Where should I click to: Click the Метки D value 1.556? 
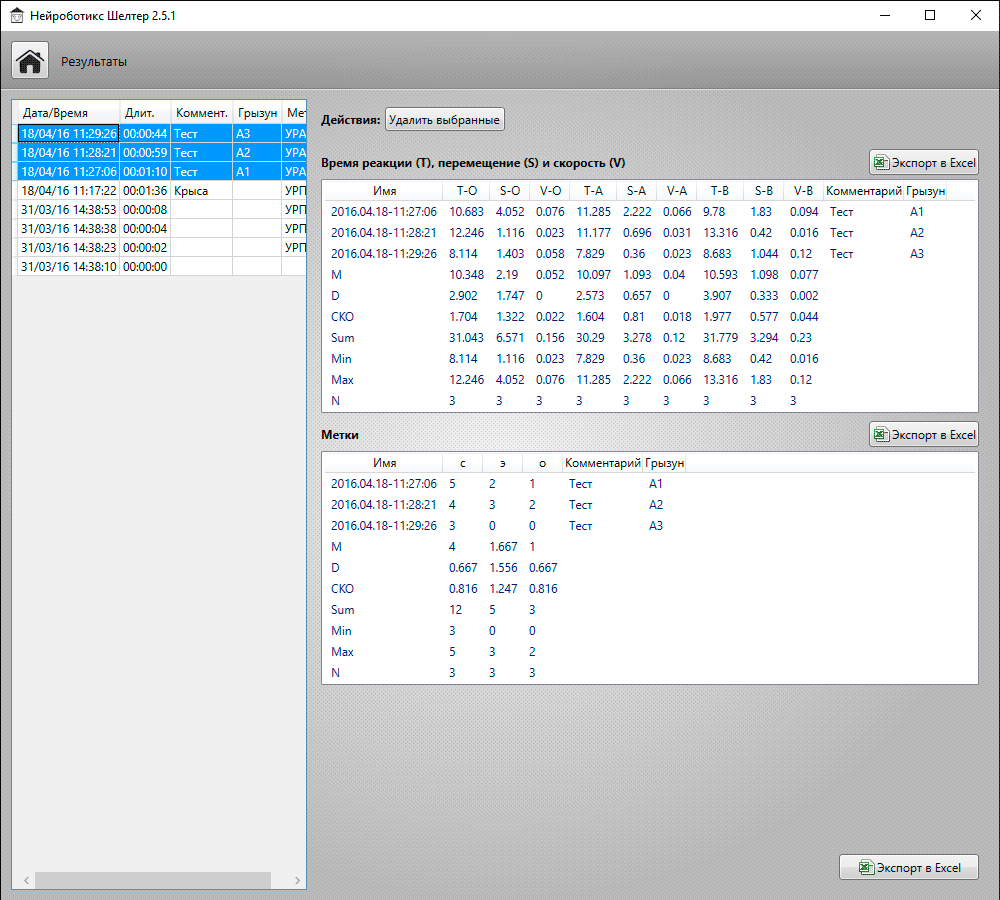[x=503, y=568]
